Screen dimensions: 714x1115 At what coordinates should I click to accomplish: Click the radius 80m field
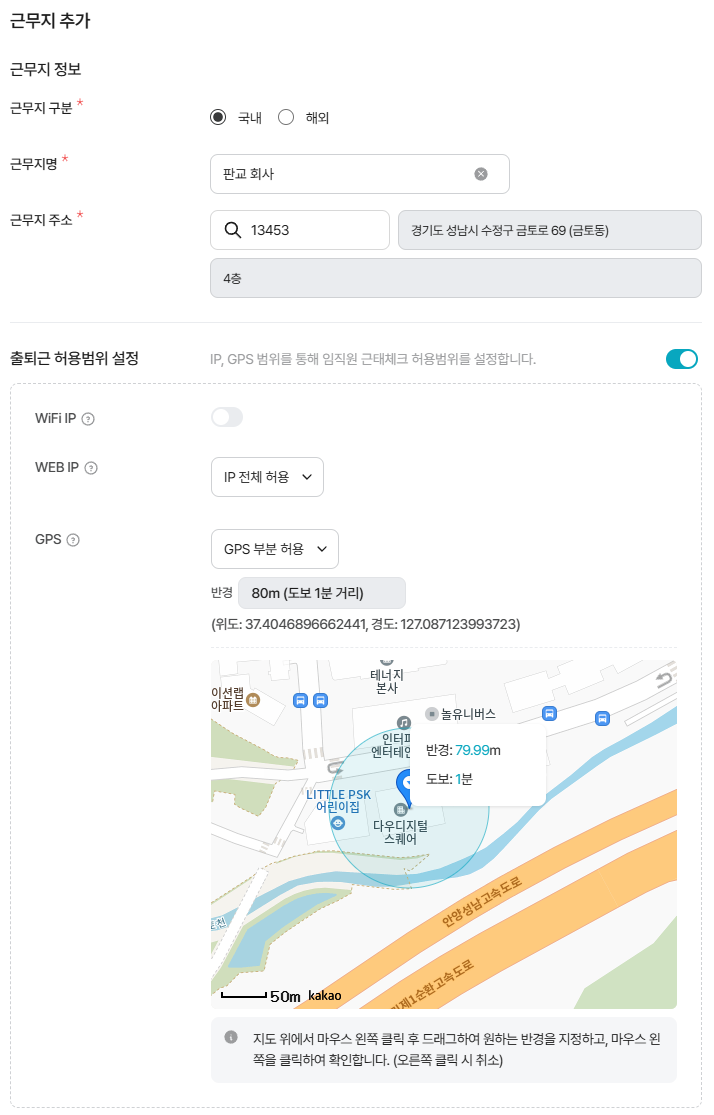[x=321, y=593]
